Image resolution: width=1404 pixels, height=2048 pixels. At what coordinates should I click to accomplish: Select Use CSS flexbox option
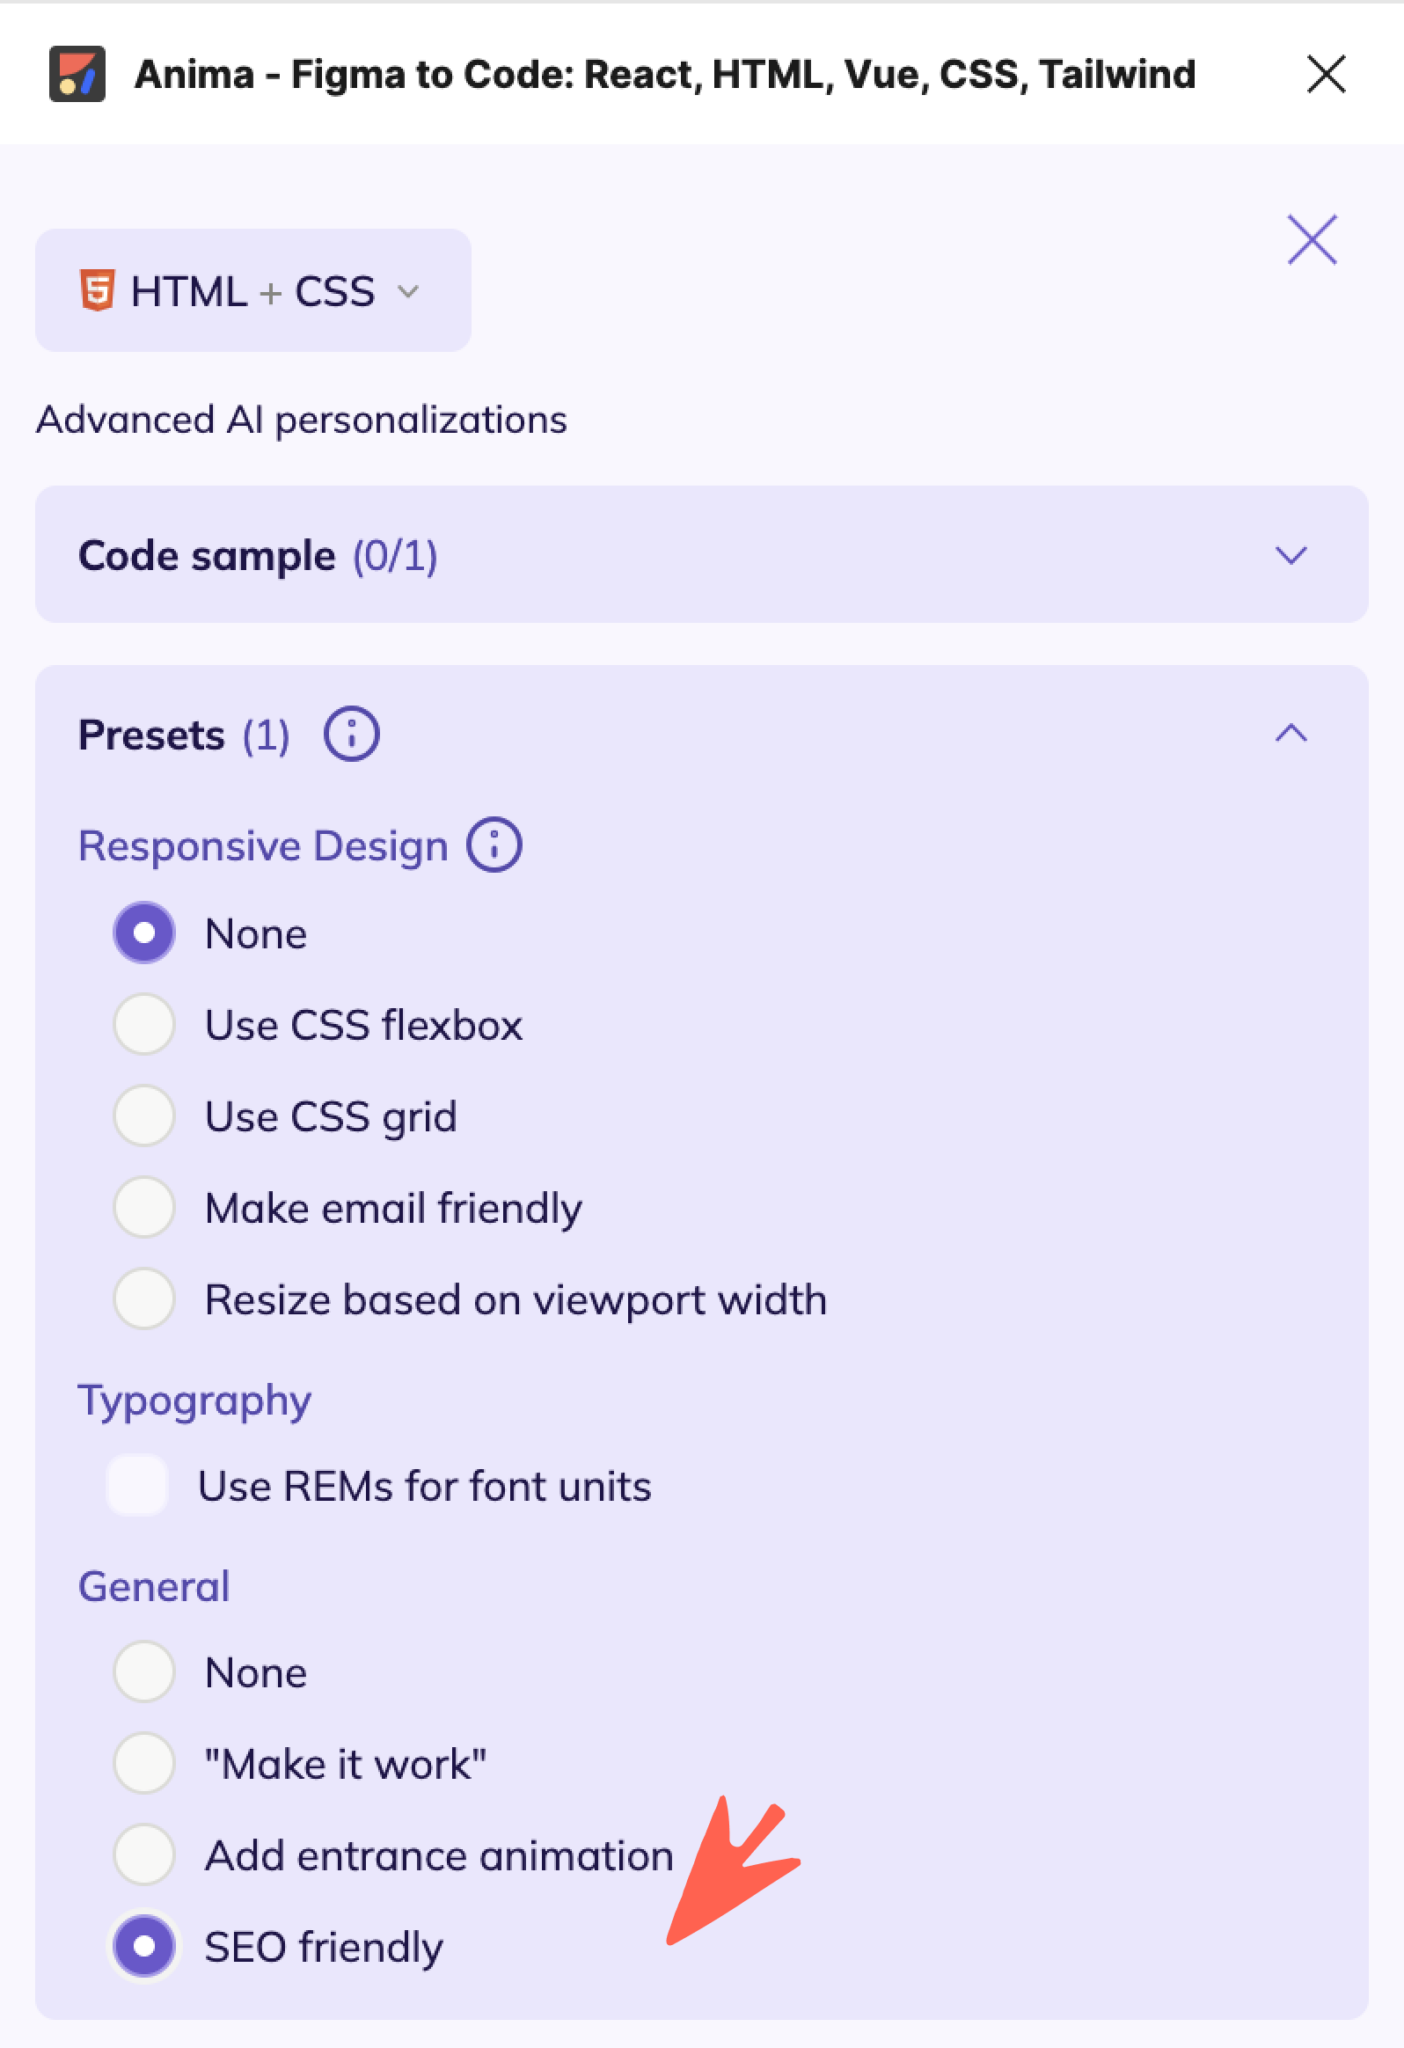[x=143, y=1024]
